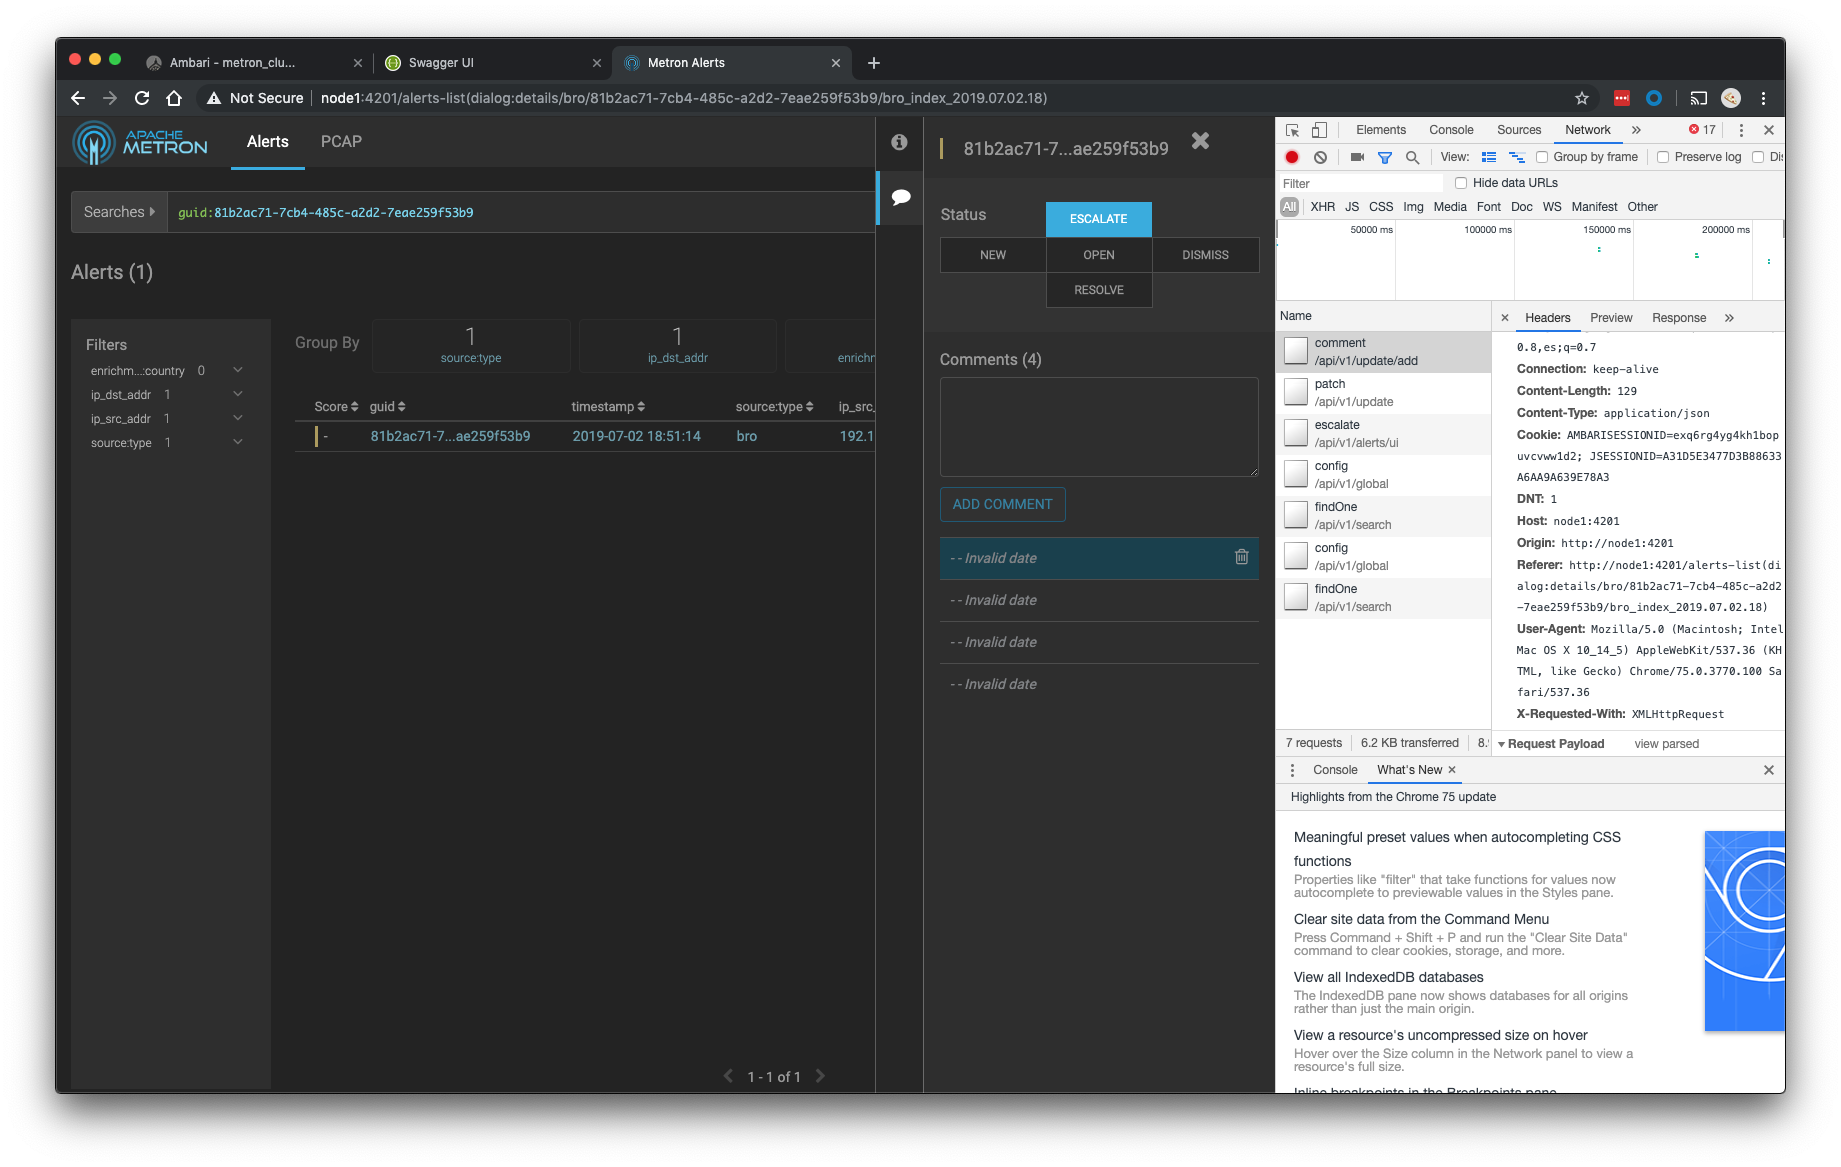Show more DevTools panels chevron
Screen dimensions: 1841x1167
(x=1636, y=130)
